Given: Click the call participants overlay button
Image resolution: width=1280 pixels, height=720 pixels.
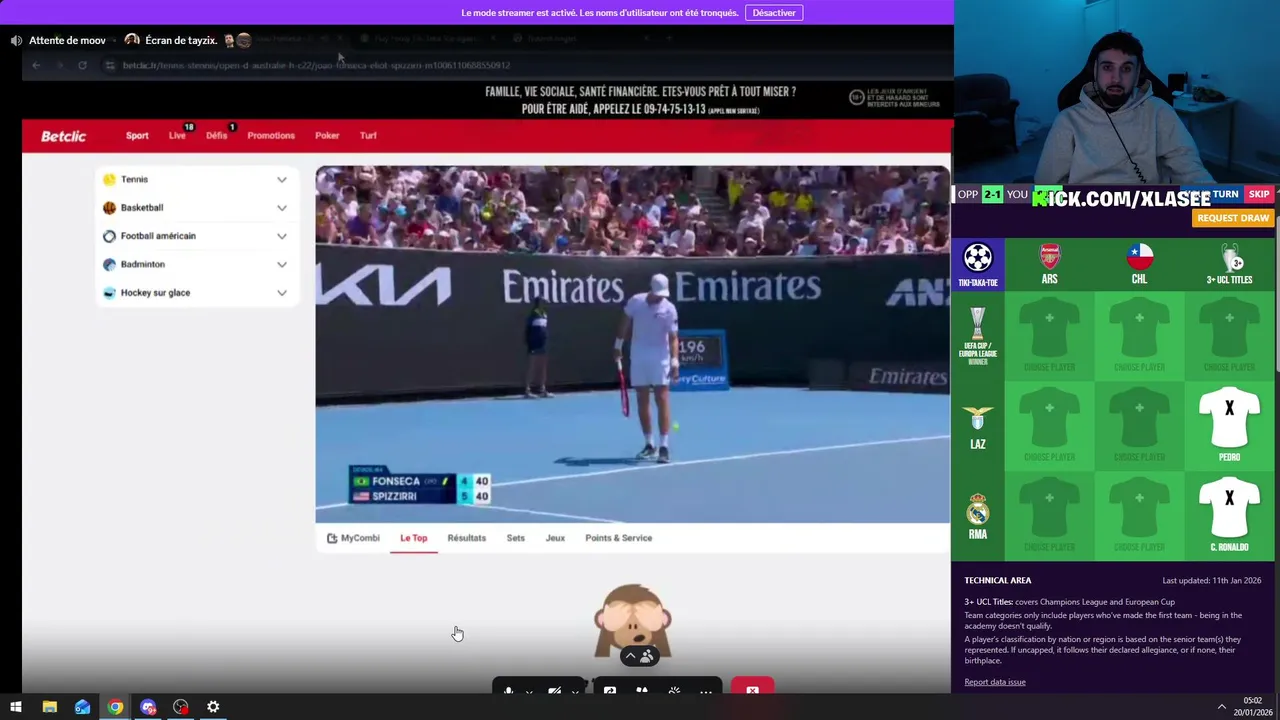Looking at the screenshot, I should coord(638,656).
